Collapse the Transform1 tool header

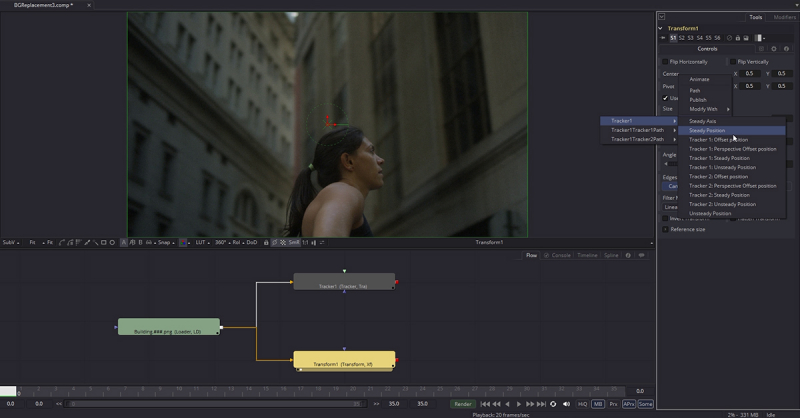coord(661,28)
